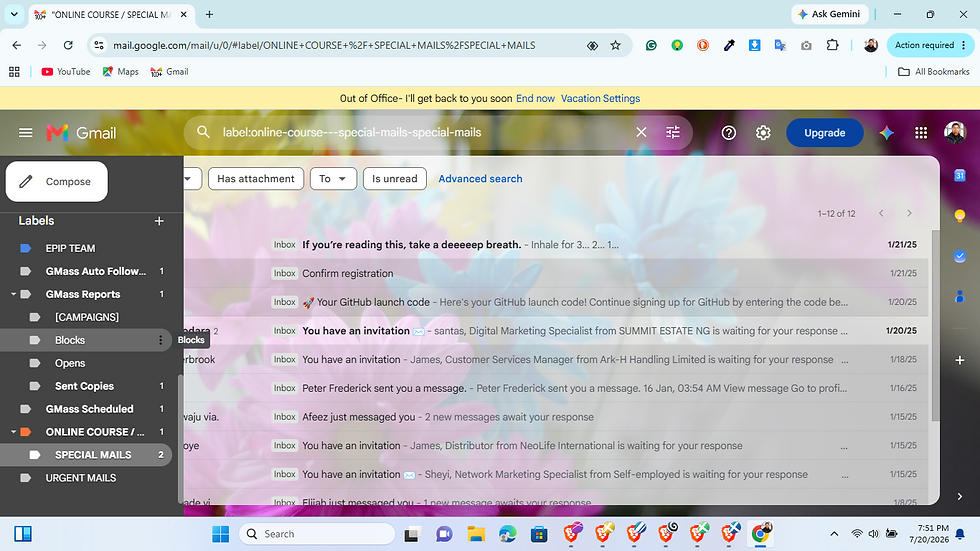Image resolution: width=980 pixels, height=551 pixels.
Task: Open Google Tasks in side panel
Action: click(x=960, y=256)
